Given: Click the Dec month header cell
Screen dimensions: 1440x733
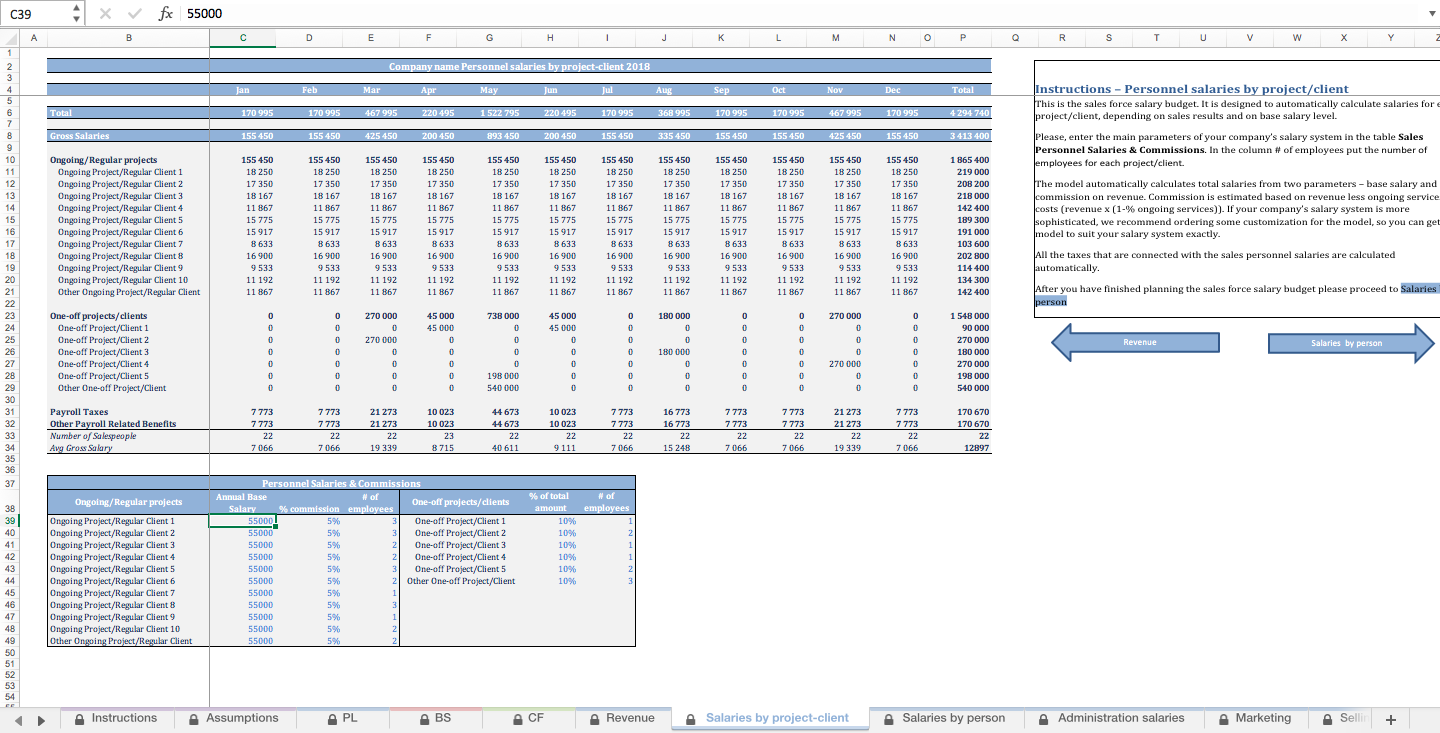Looking at the screenshot, I should click(x=893, y=90).
